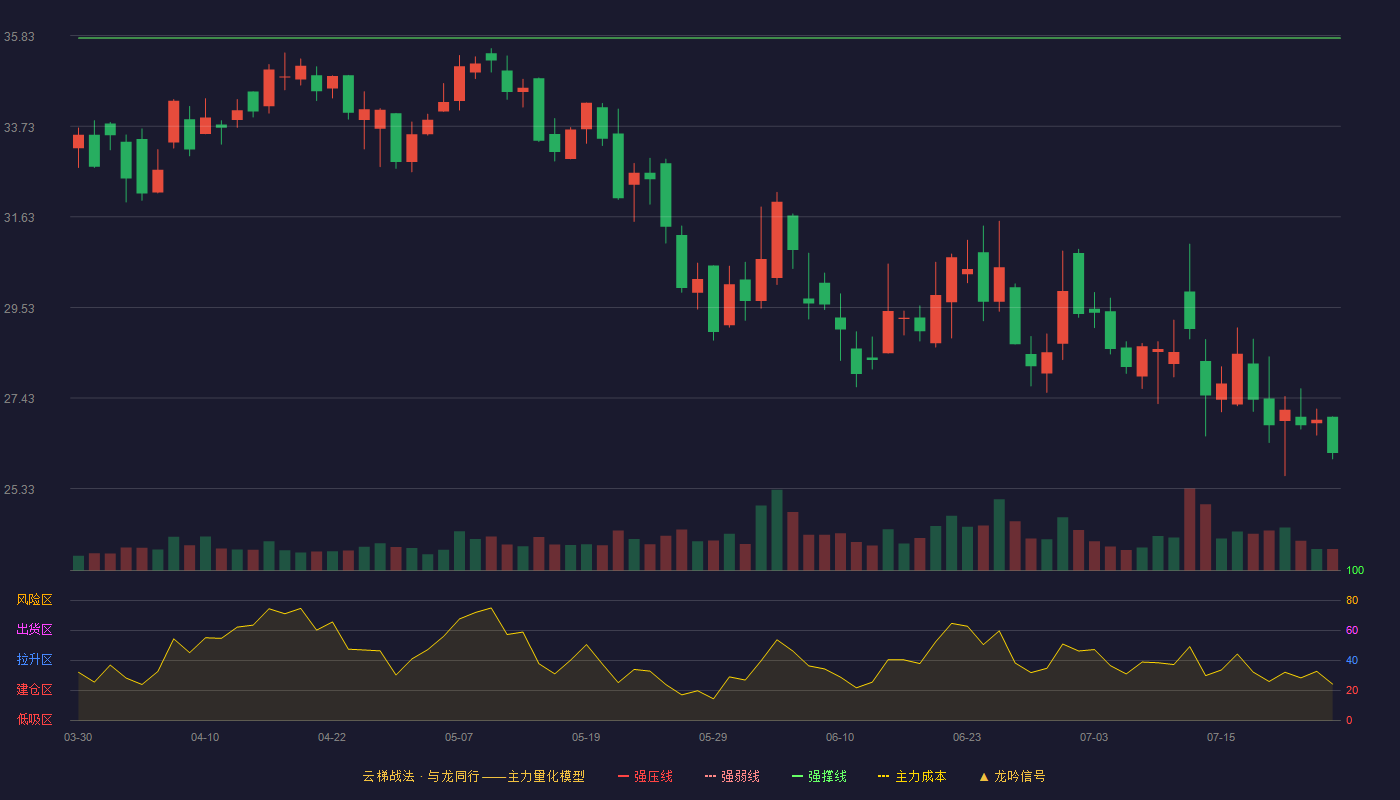Select the 建仓区 zone label
The width and height of the screenshot is (1400, 800).
pyautogui.click(x=34, y=690)
